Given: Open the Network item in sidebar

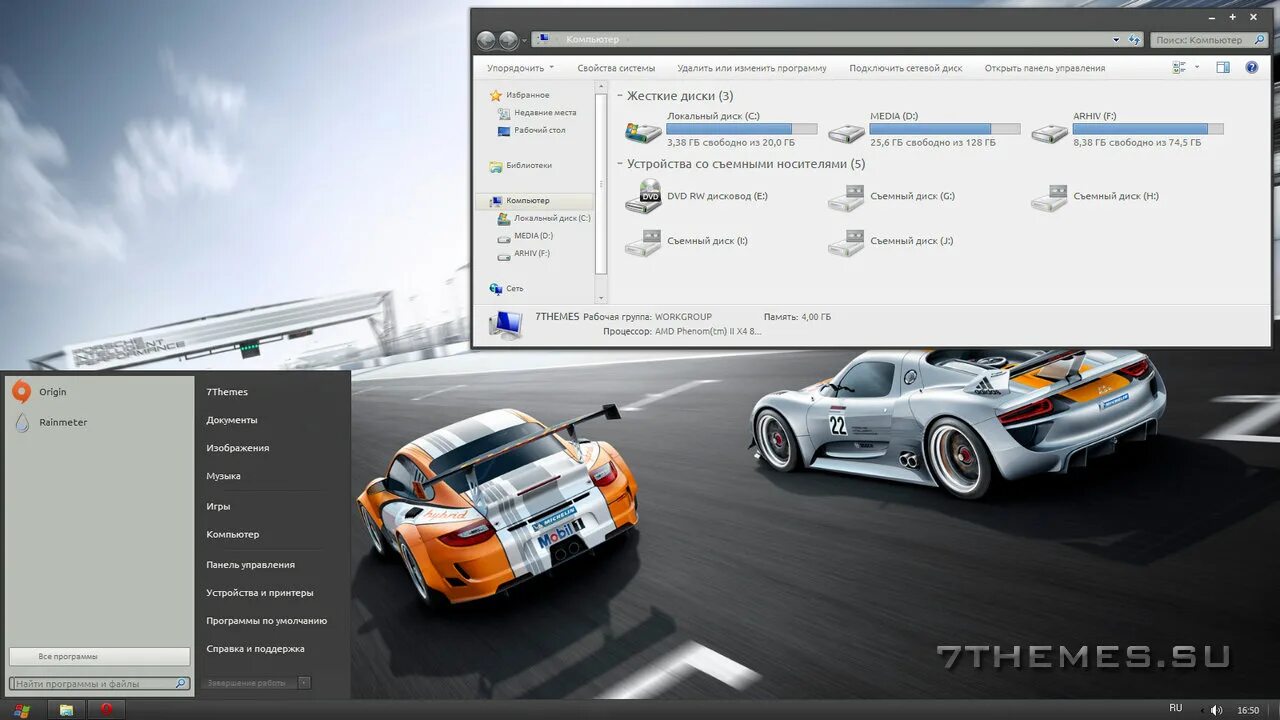Looking at the screenshot, I should coord(506,288).
